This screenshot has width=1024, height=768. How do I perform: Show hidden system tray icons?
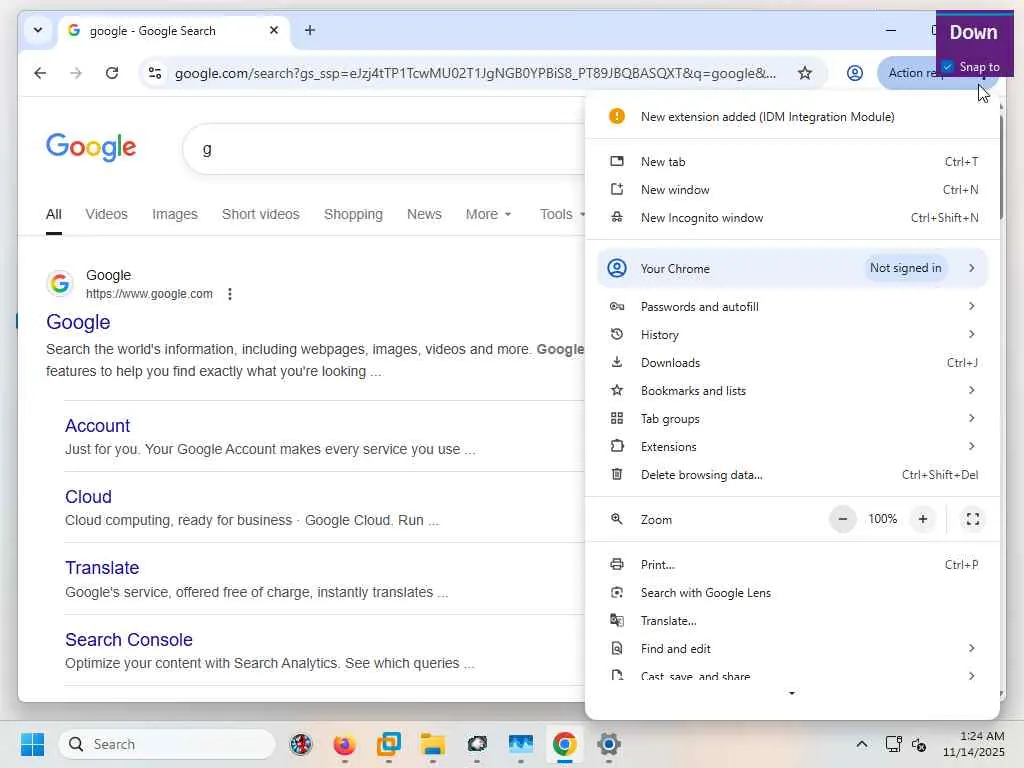pyautogui.click(x=861, y=744)
